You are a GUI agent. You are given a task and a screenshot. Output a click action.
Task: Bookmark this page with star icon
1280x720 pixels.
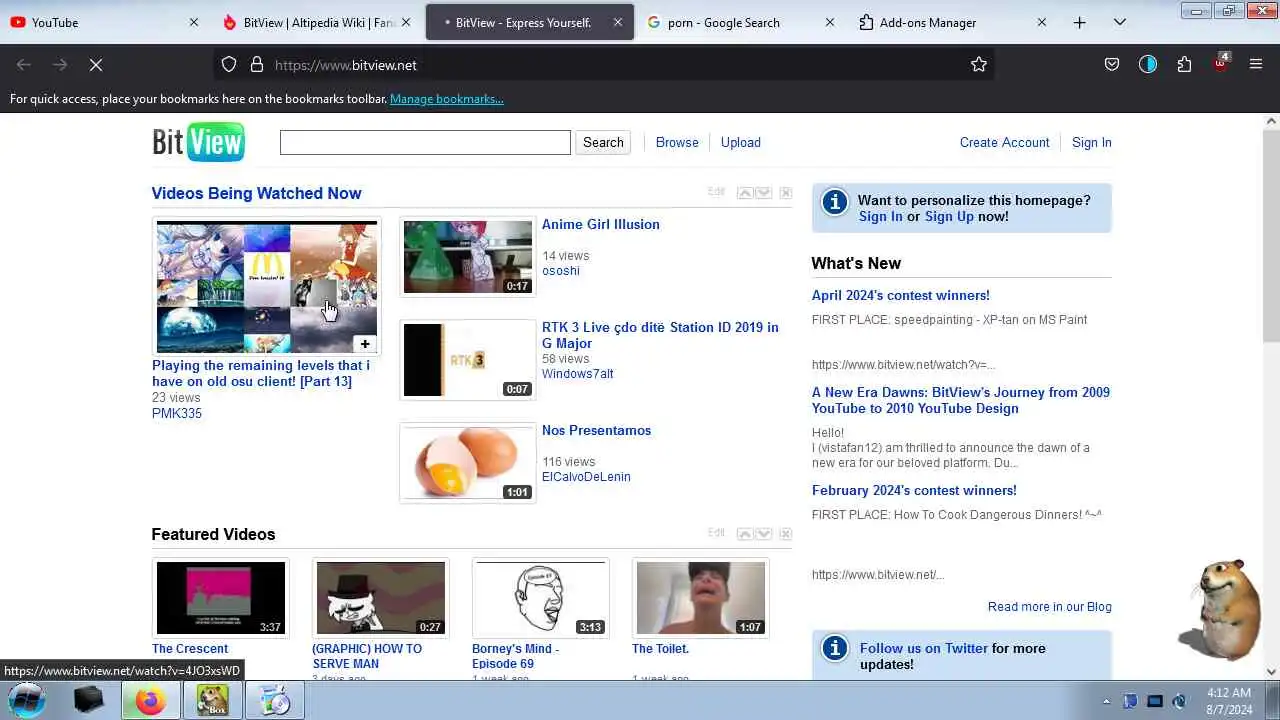pos(979,65)
